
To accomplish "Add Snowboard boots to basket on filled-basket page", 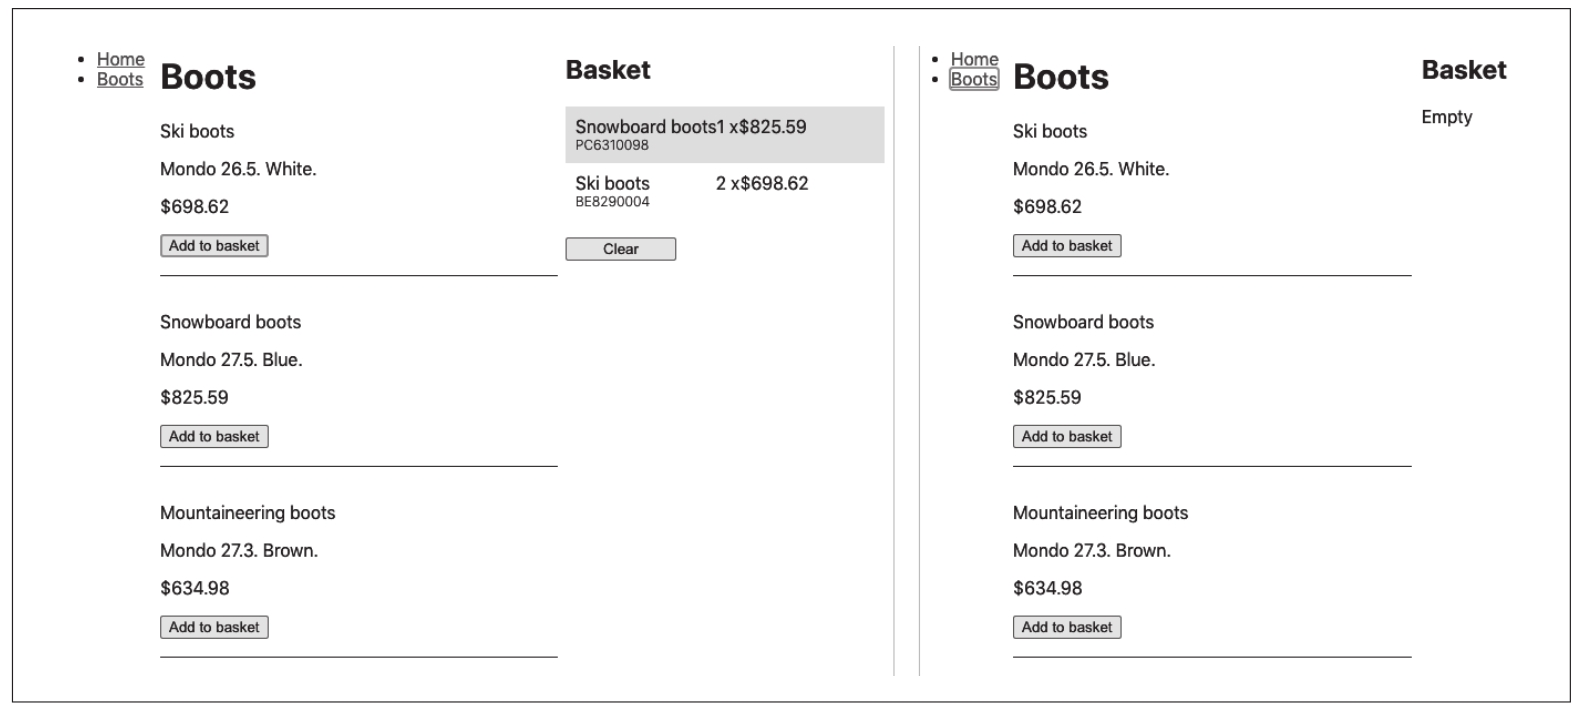I will pyautogui.click(x=214, y=437).
